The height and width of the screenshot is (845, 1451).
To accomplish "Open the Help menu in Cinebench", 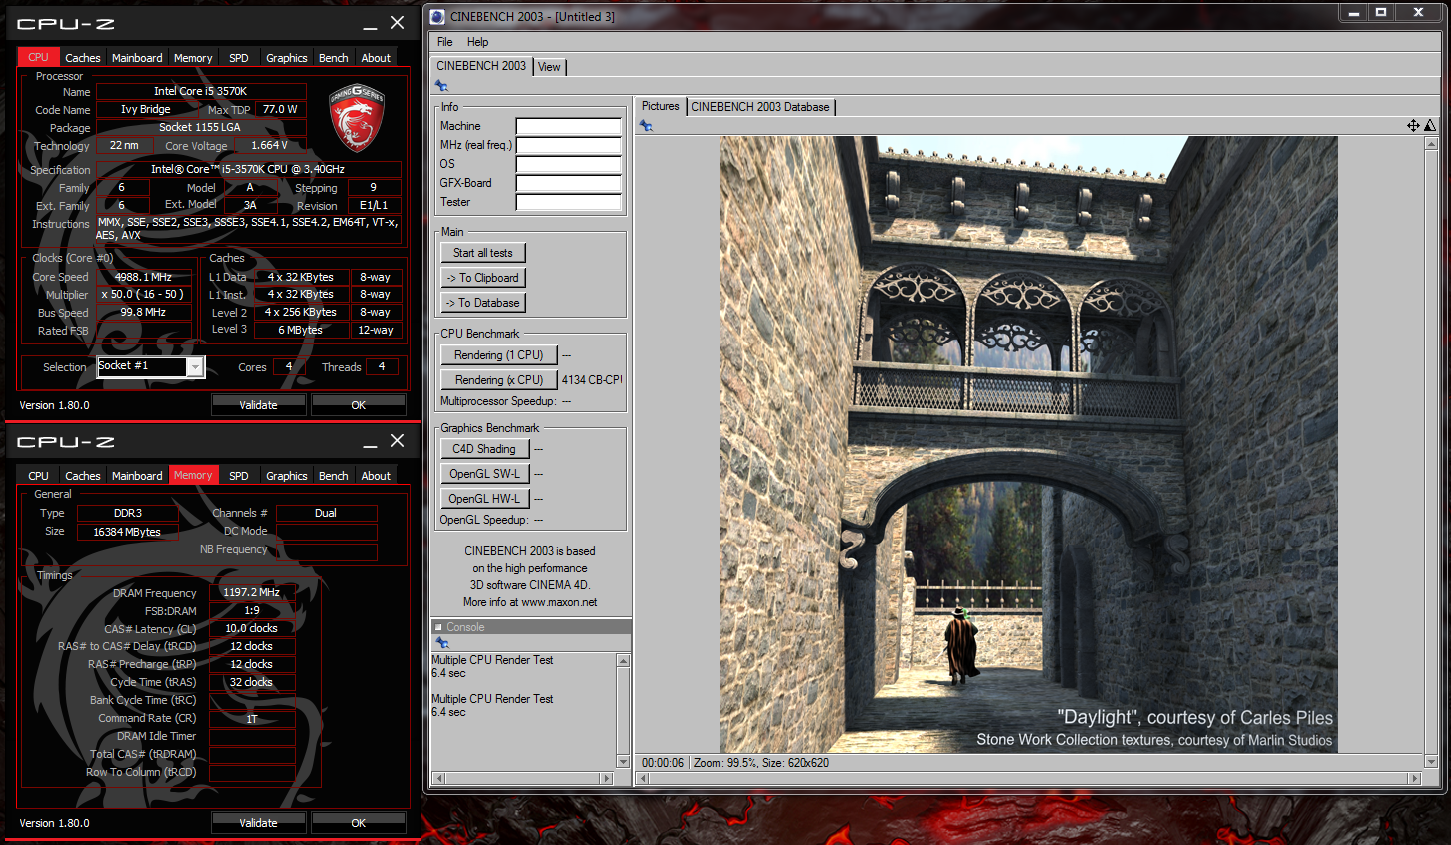I will point(478,42).
